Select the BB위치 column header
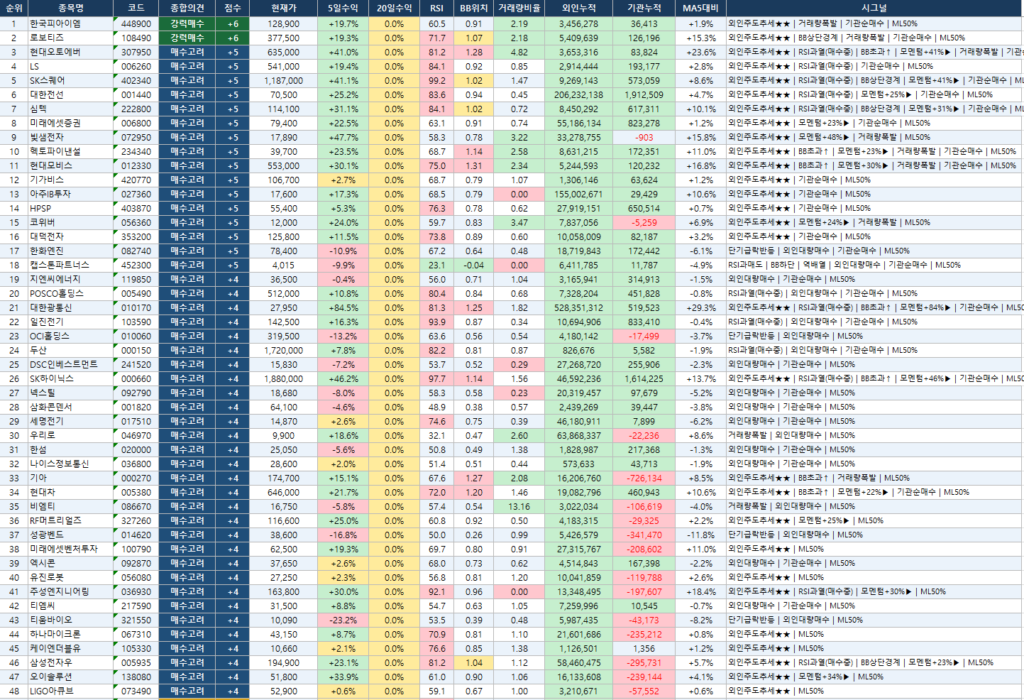The height and width of the screenshot is (700, 1024). pos(473,8)
